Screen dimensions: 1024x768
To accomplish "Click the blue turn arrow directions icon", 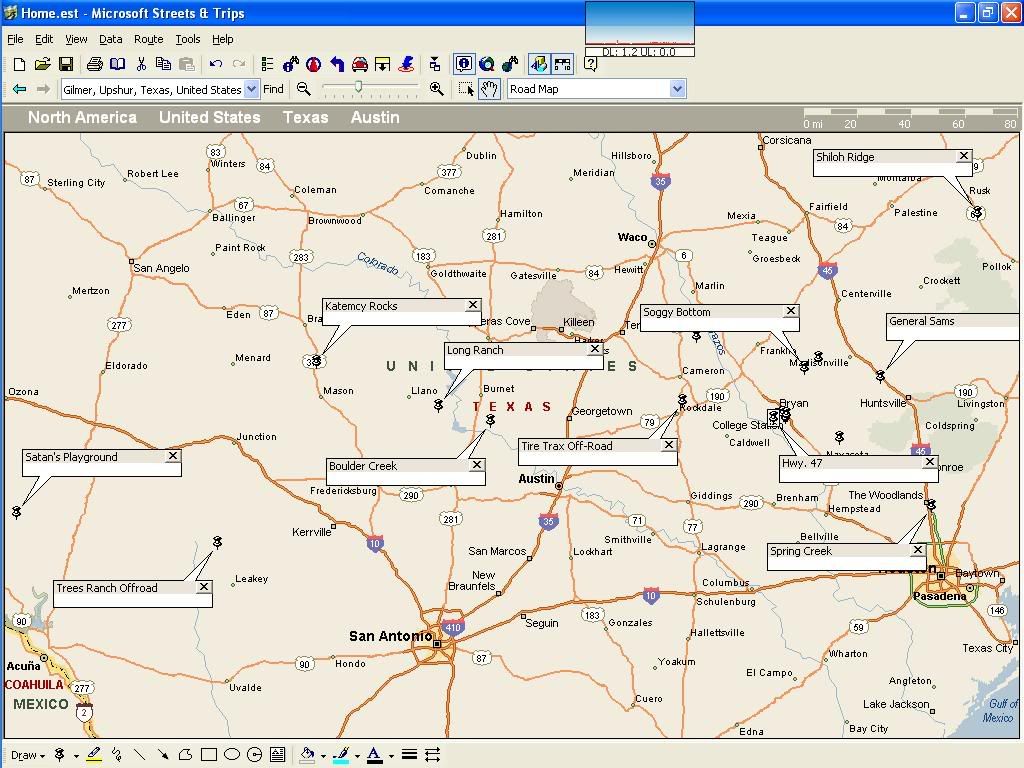I will [337, 64].
